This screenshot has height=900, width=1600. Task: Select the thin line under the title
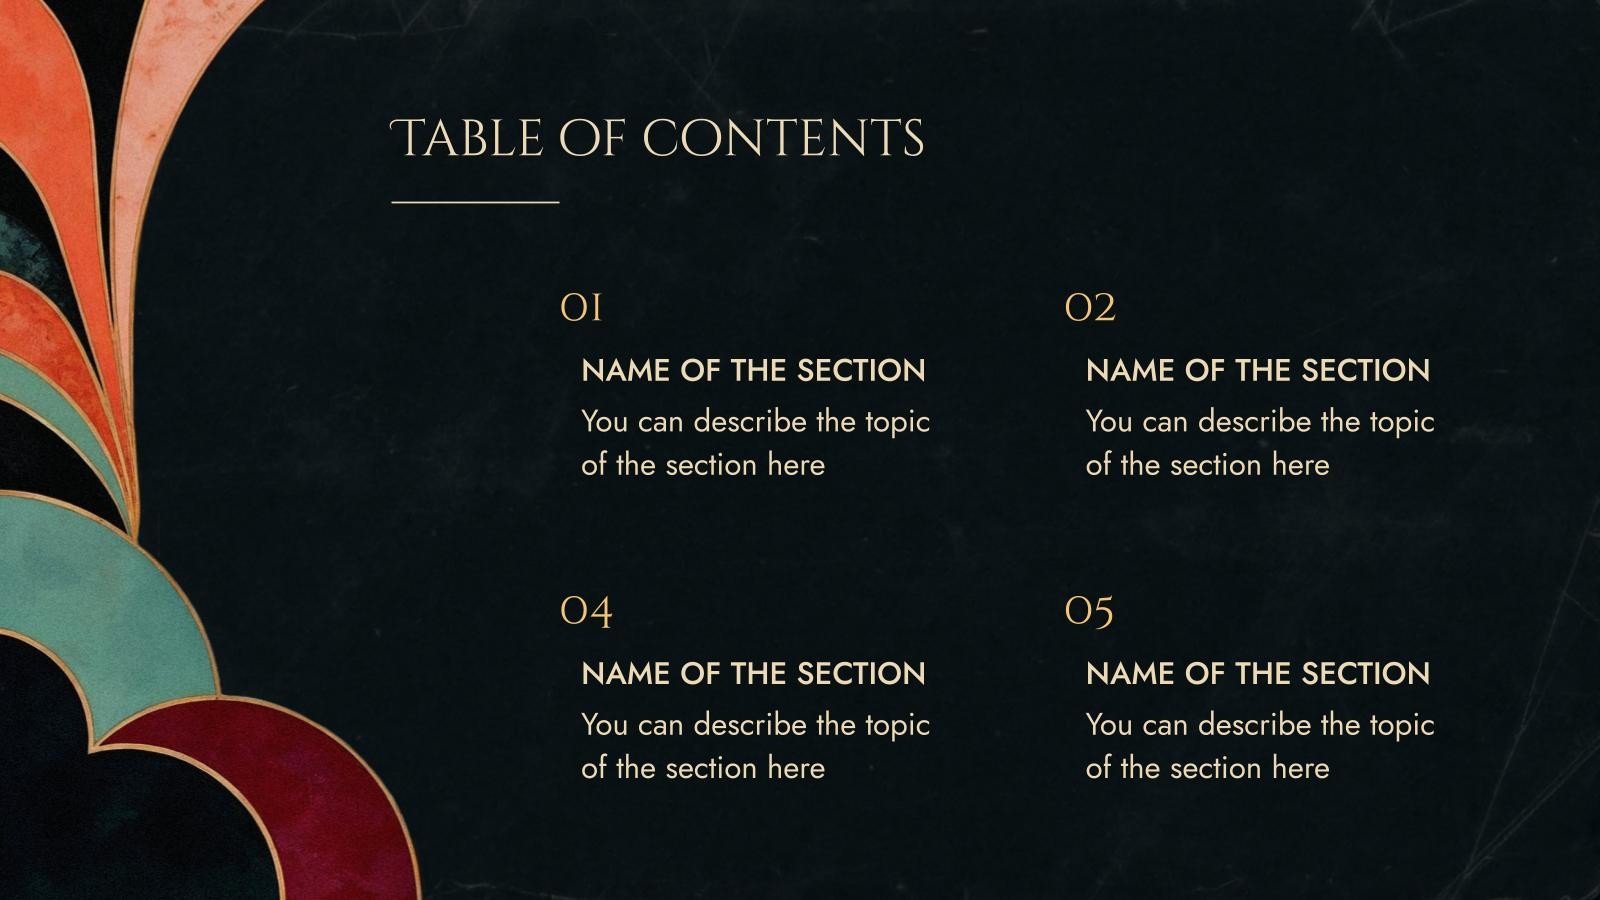tap(475, 202)
